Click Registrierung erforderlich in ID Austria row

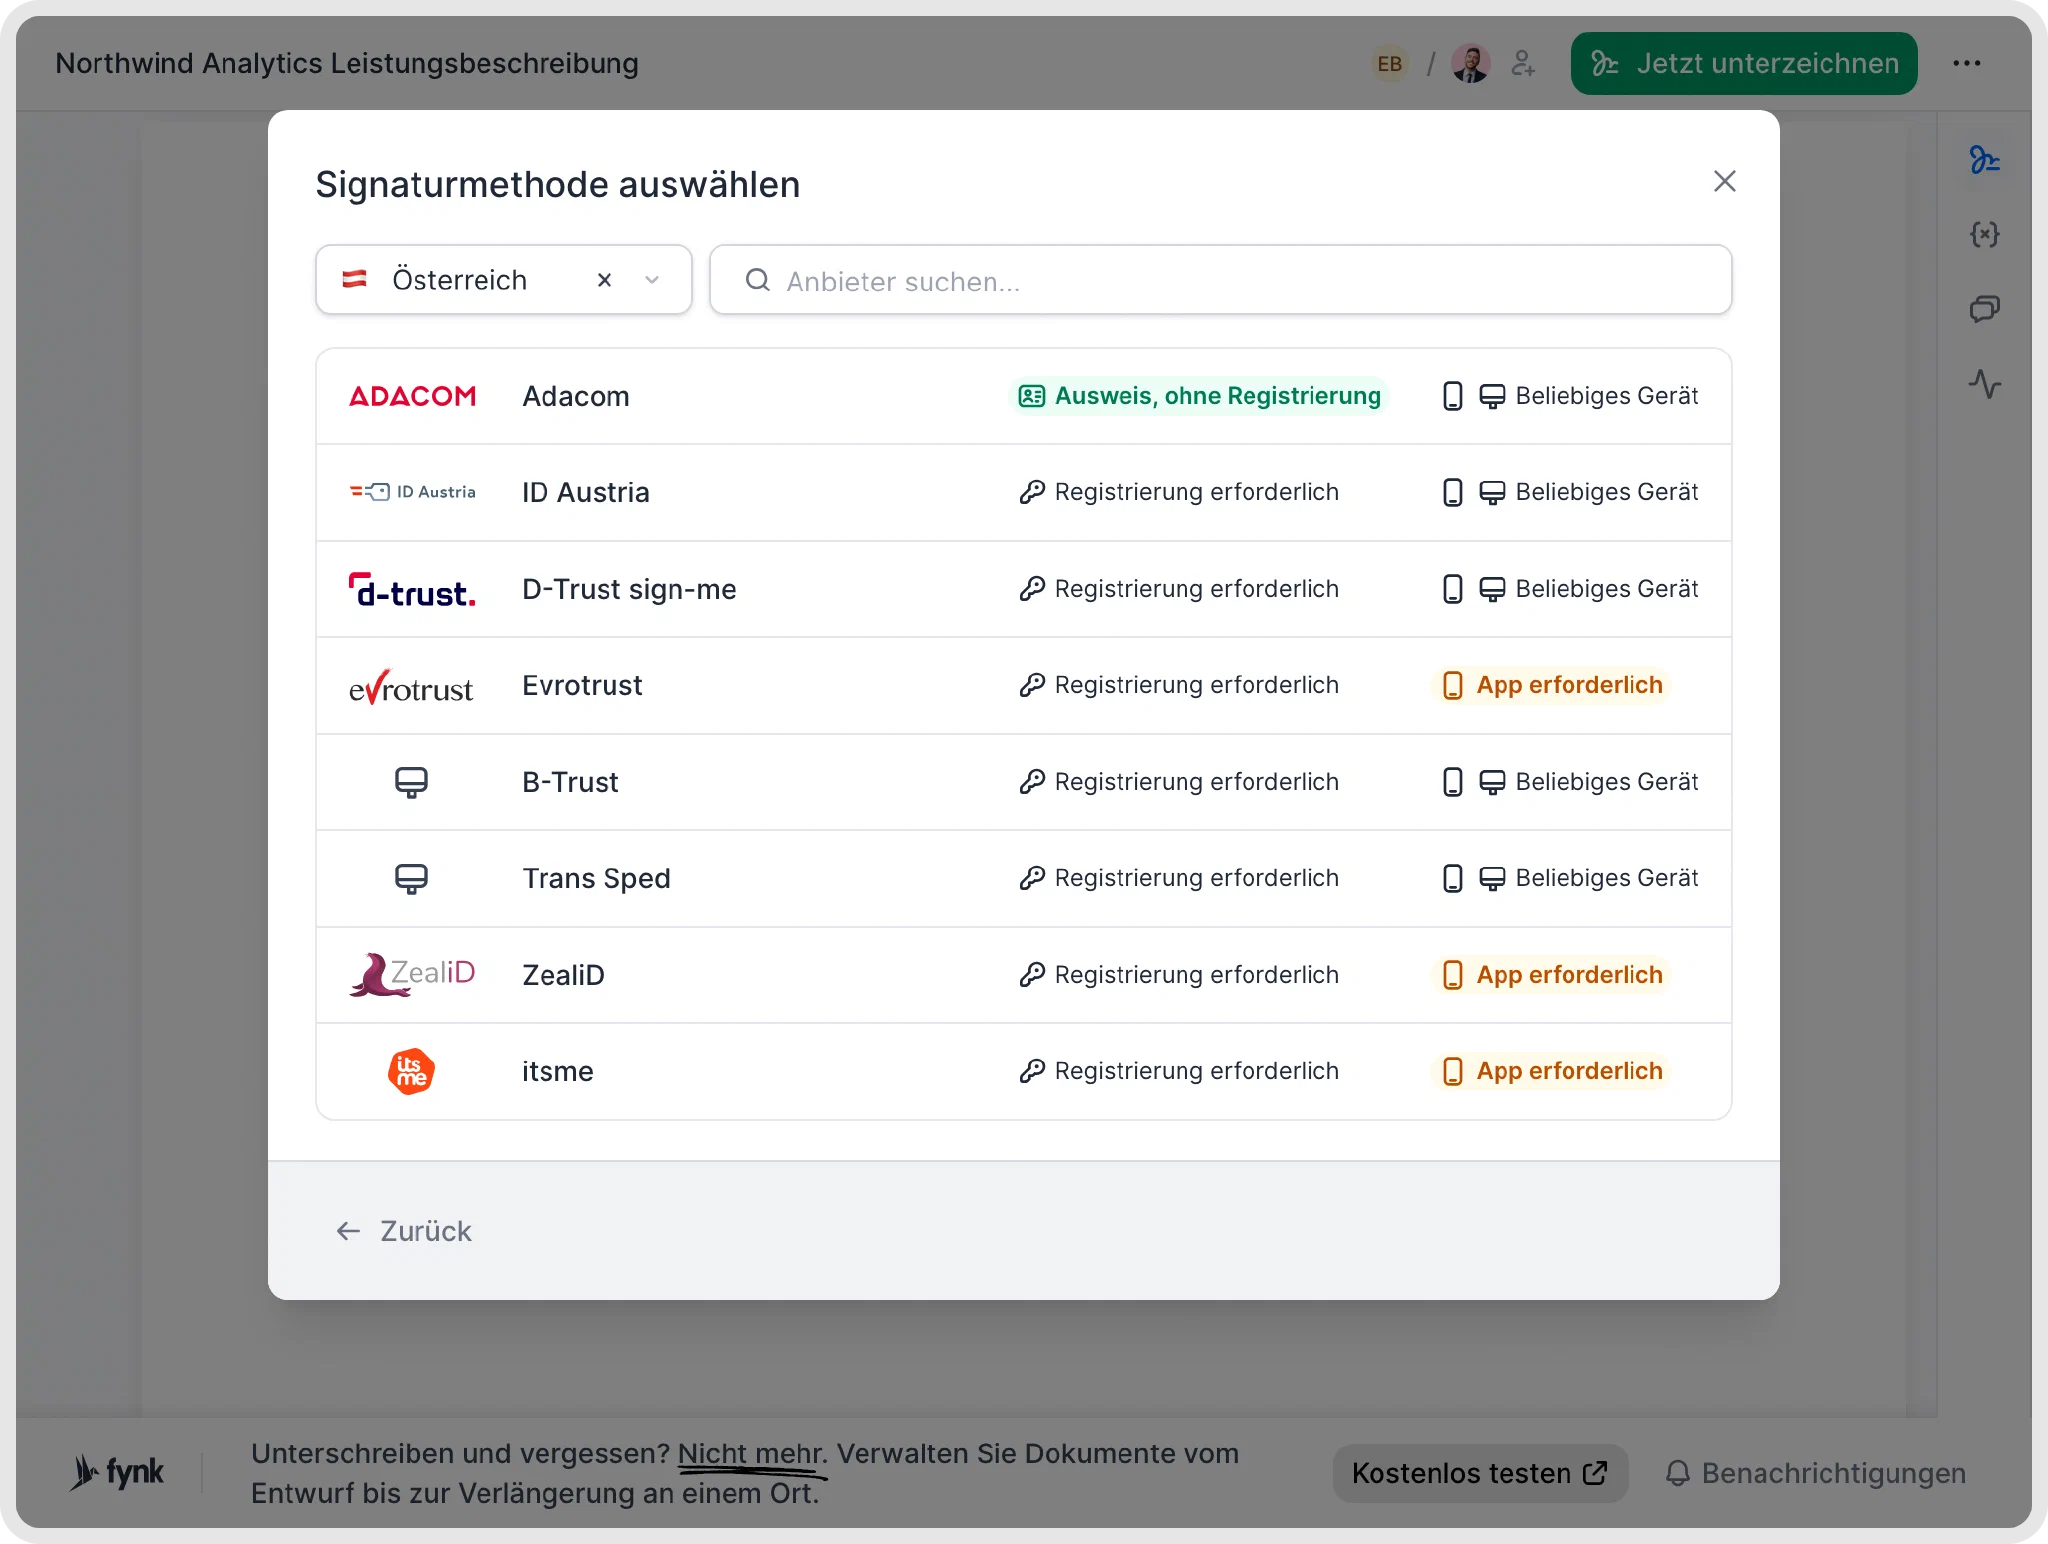[x=1178, y=492]
